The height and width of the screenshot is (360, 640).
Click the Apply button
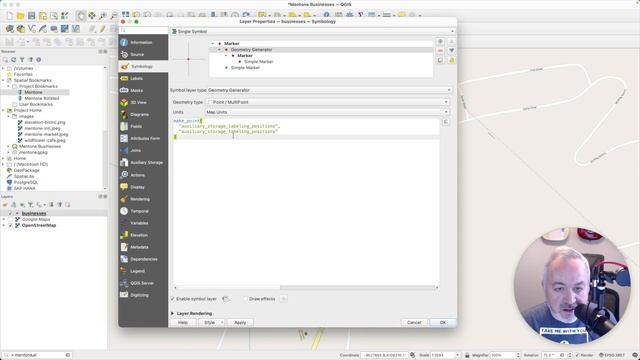pos(240,322)
